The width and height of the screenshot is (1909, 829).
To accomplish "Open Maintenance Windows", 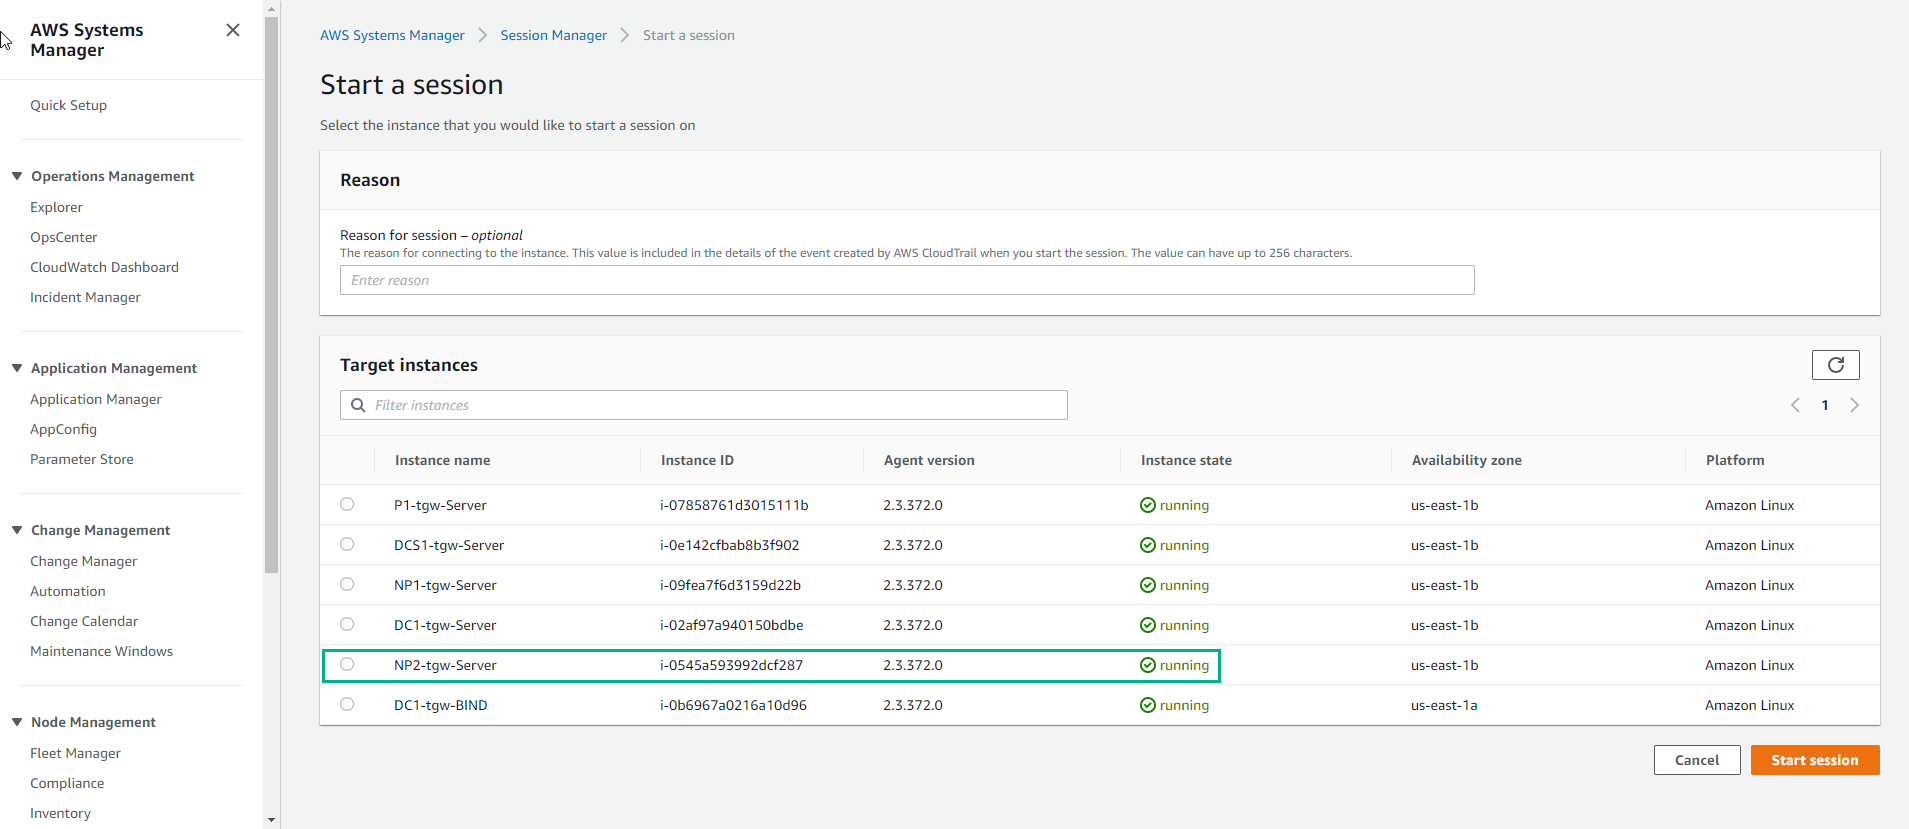I will pos(101,651).
